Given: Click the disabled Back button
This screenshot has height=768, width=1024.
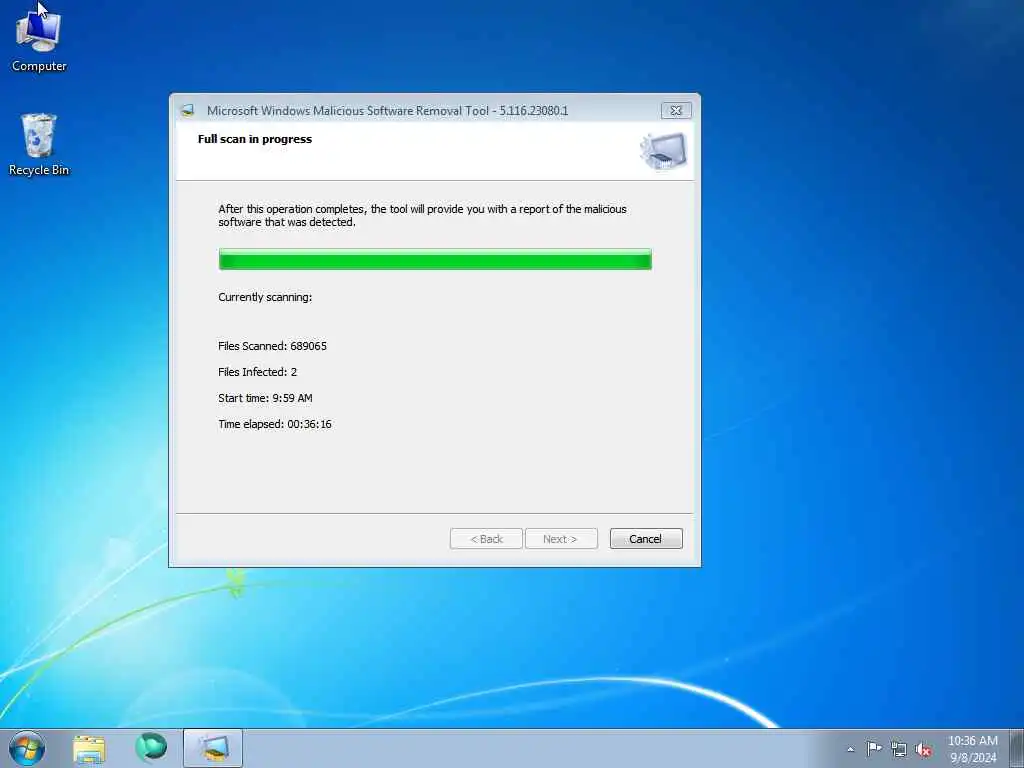Looking at the screenshot, I should pos(486,539).
